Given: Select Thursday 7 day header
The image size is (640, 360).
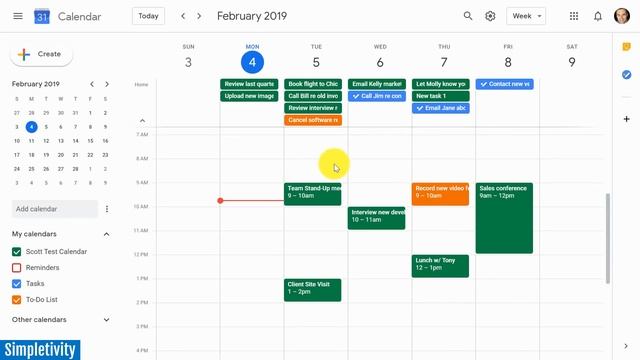Looking at the screenshot, I should tap(444, 62).
